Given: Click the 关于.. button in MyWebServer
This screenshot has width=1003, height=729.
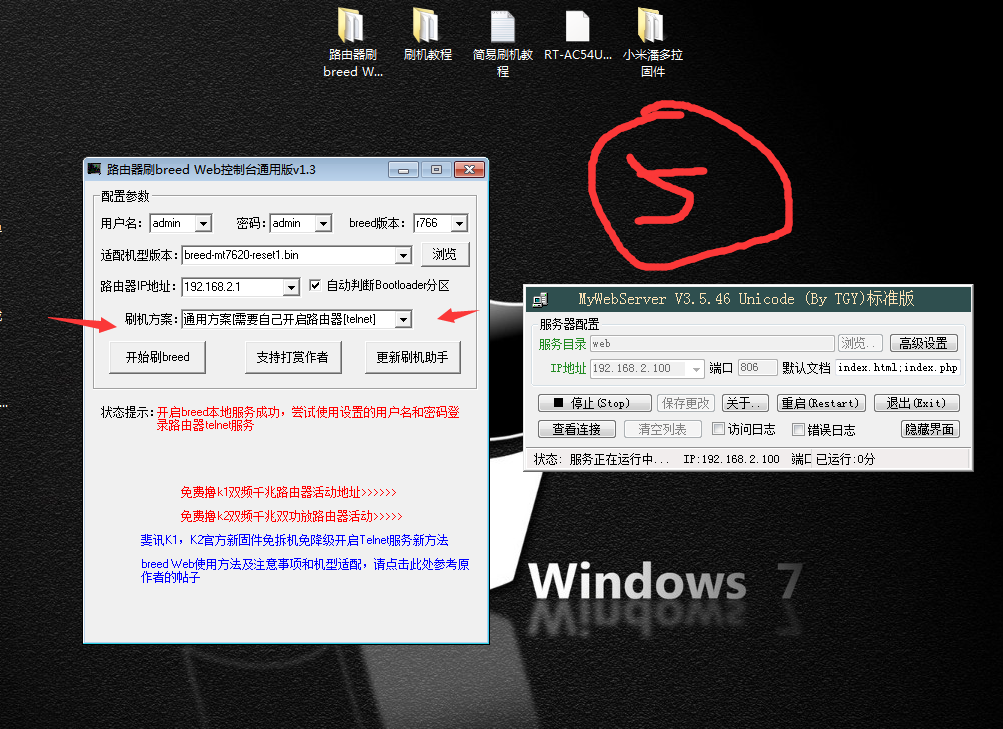Looking at the screenshot, I should (745, 403).
